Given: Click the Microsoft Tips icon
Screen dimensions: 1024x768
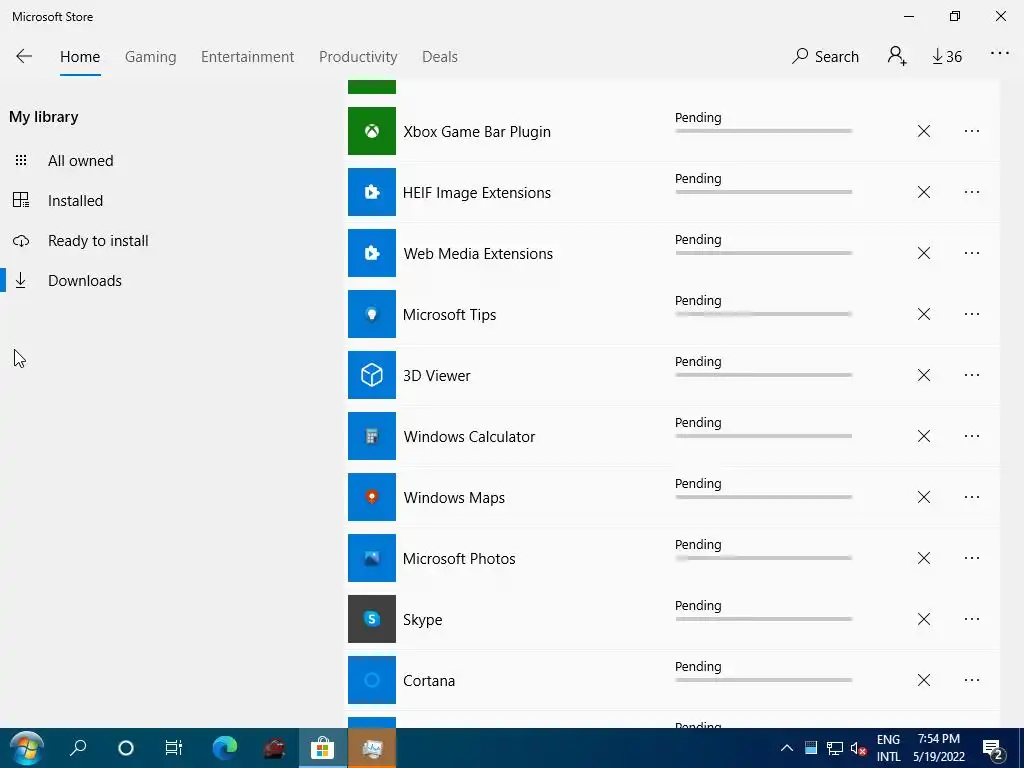Looking at the screenshot, I should coord(372,314).
